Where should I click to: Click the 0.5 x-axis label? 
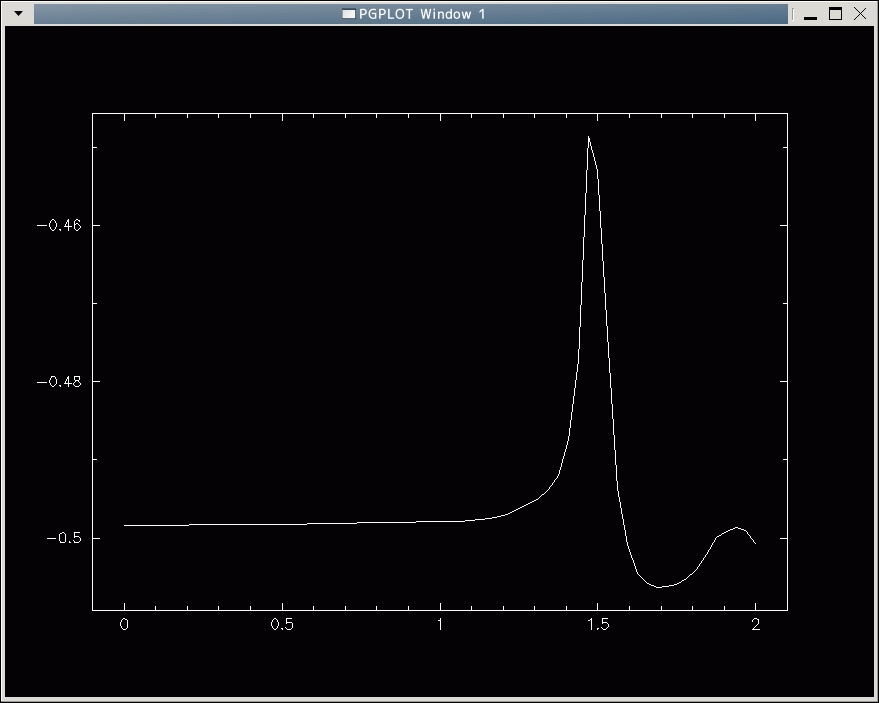pos(282,625)
